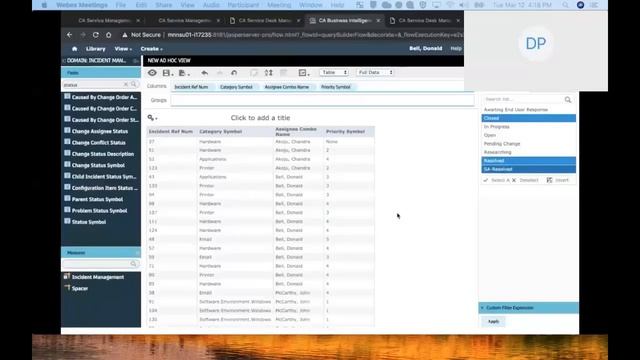
Task: Click the Undo All icon
Action: click(234, 73)
